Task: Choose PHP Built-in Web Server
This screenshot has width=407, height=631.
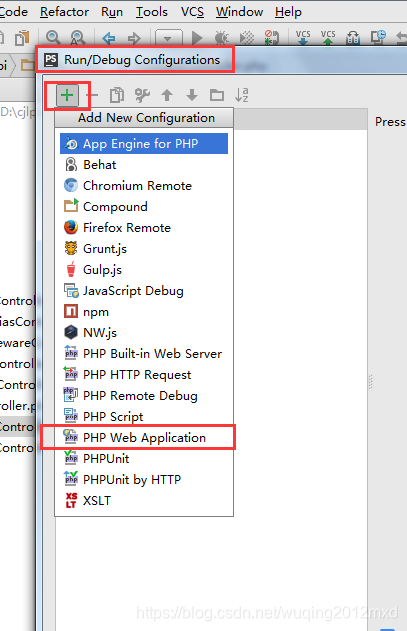Action: pyautogui.click(x=144, y=353)
